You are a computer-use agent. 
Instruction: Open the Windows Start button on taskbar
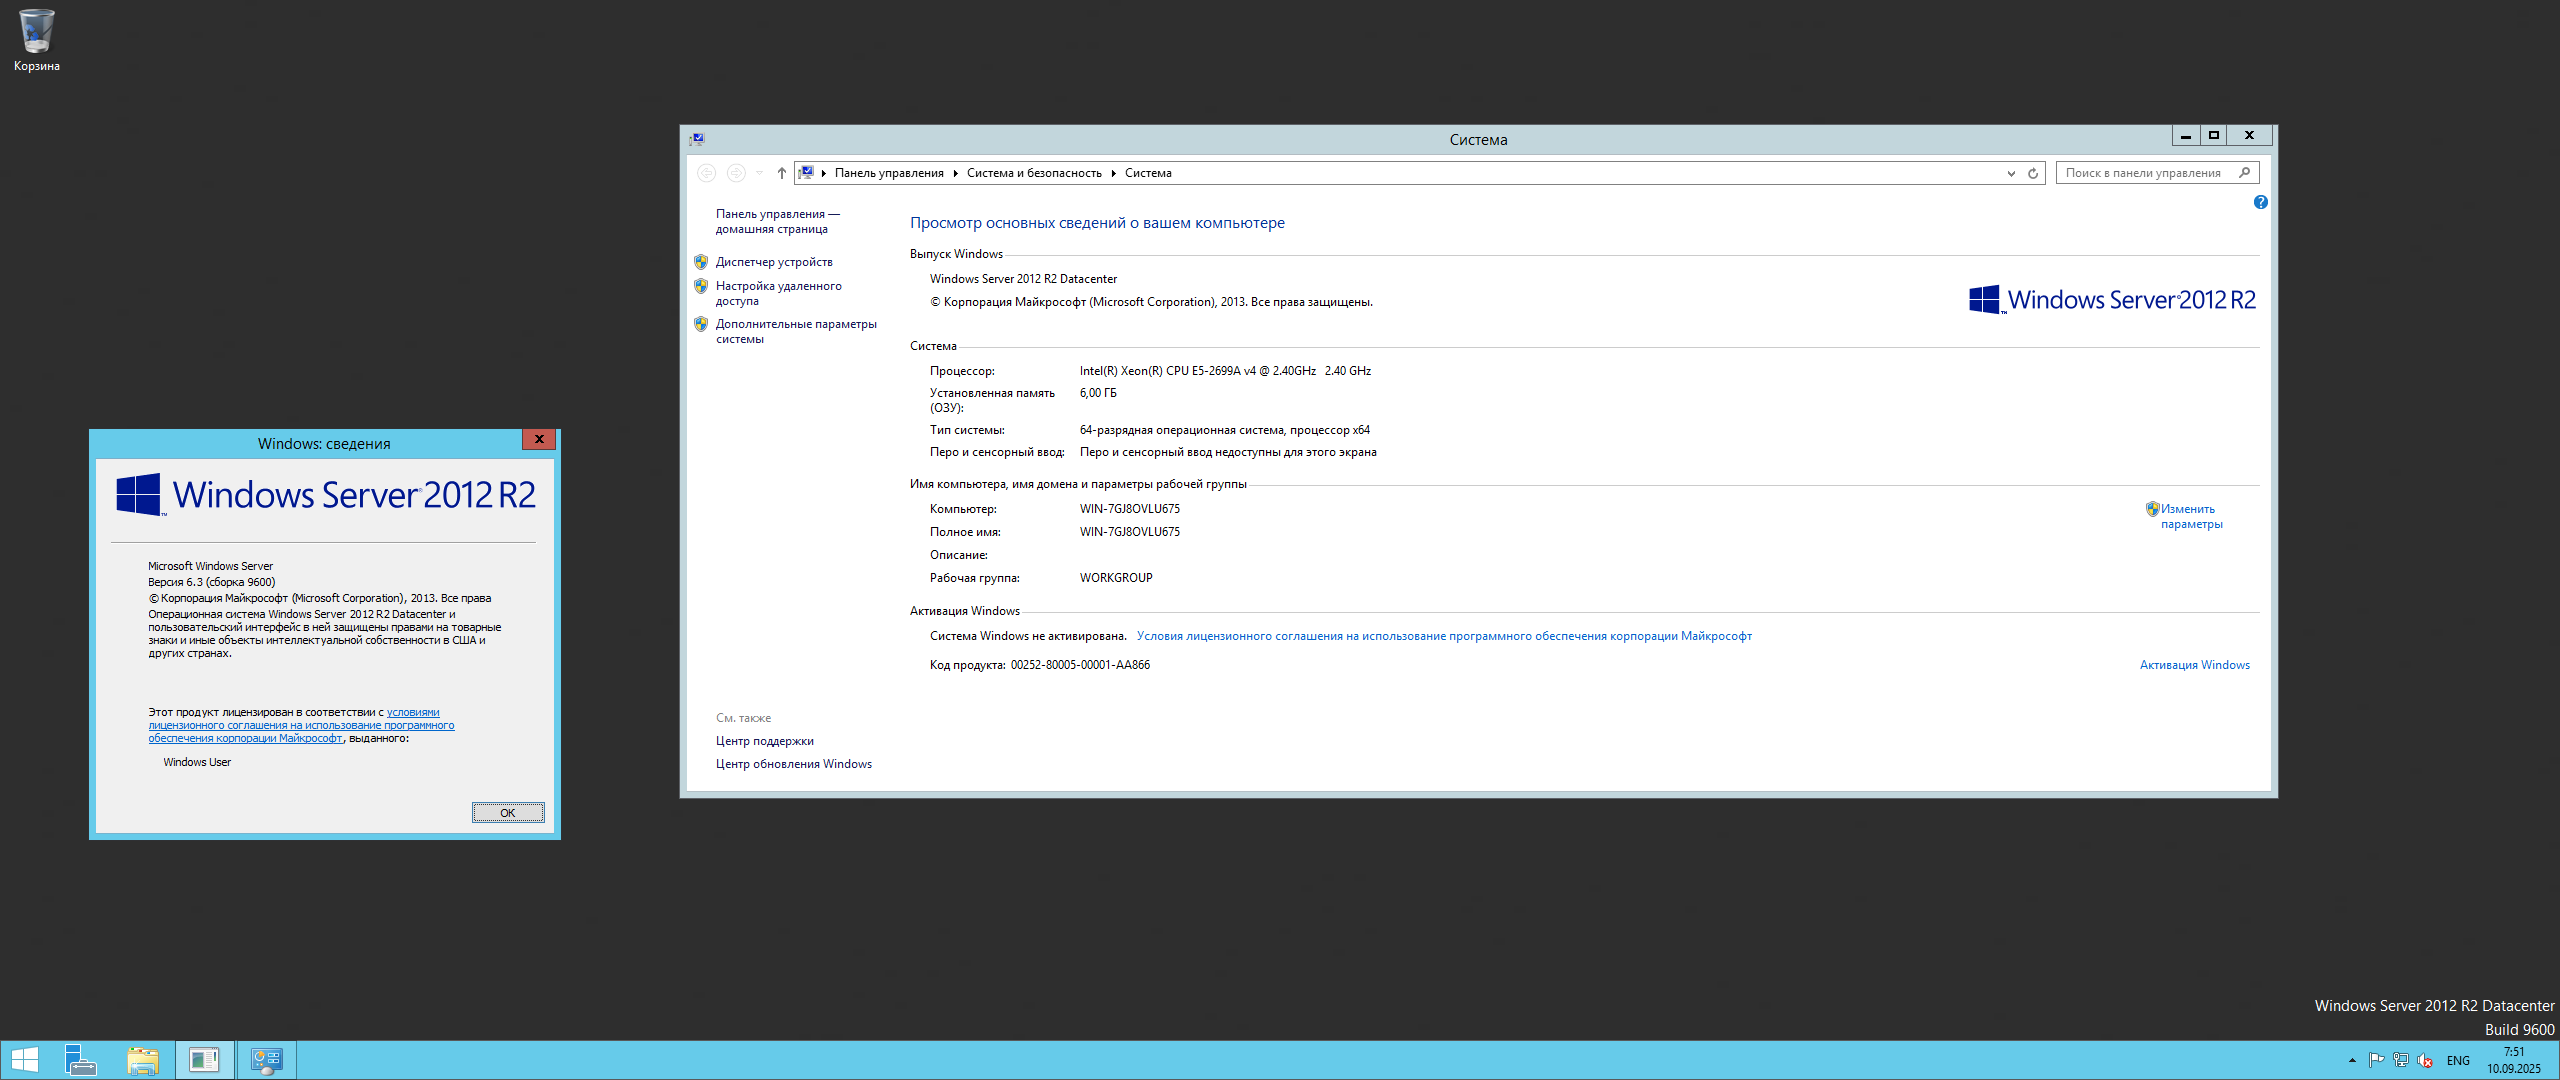(x=24, y=1060)
